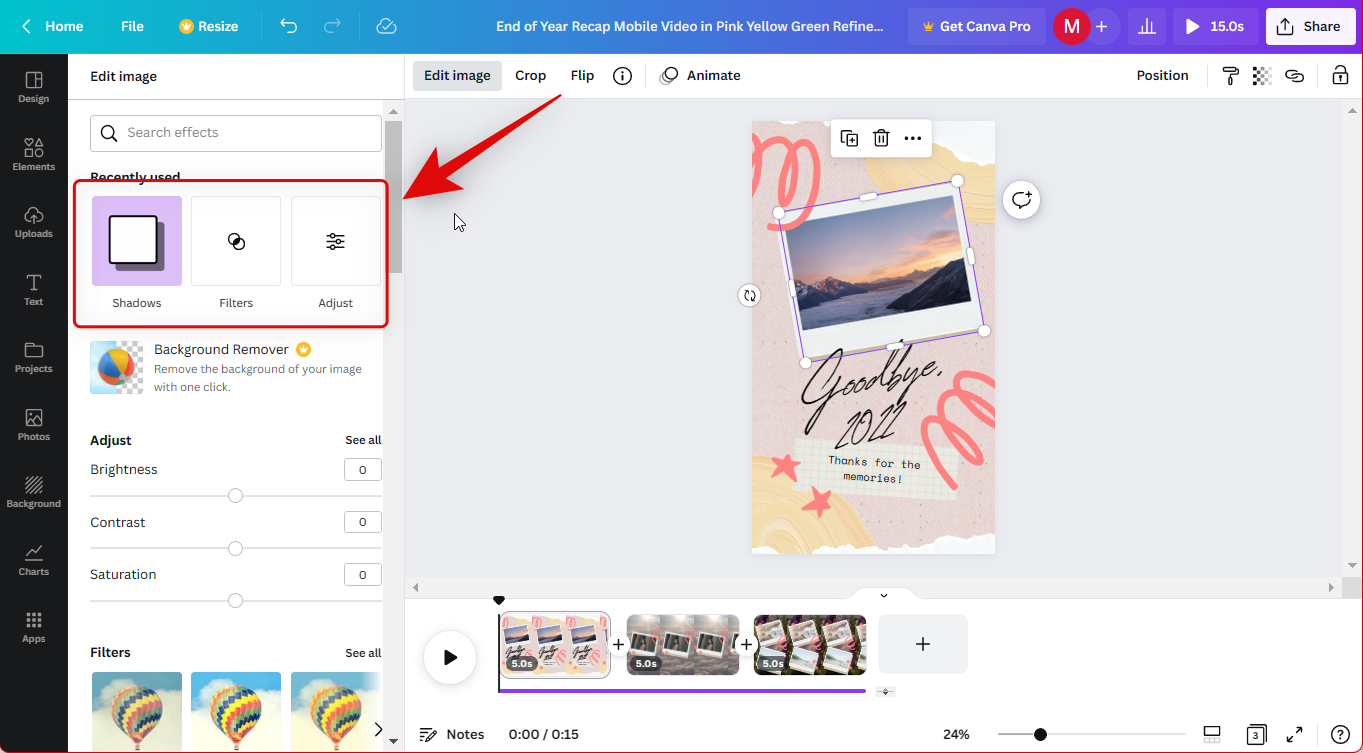Click the zoom slider handle
Screen dimensions: 1363x753
pos(1040,735)
